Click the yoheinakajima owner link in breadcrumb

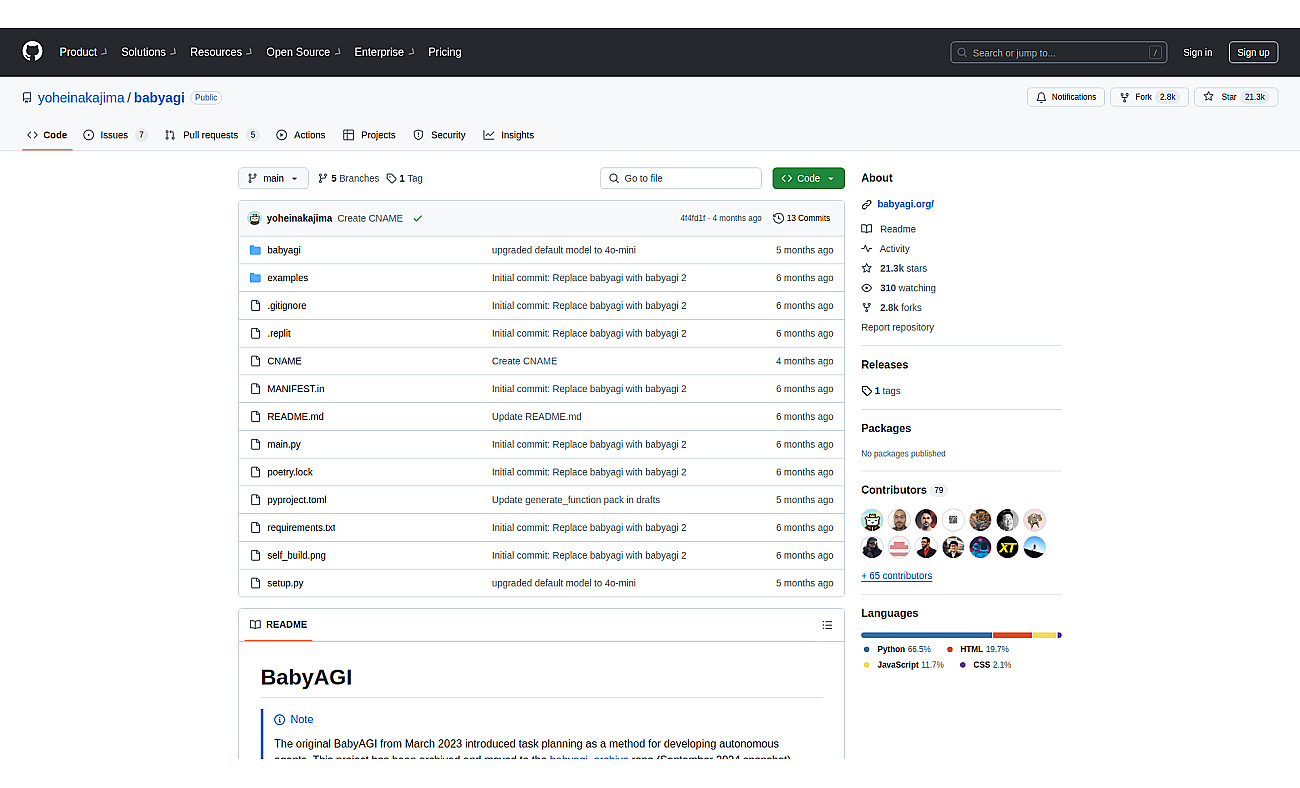[81, 98]
